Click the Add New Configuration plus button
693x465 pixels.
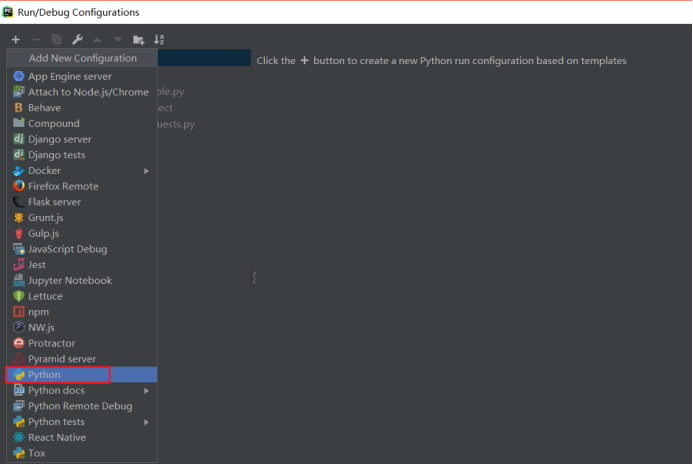click(x=16, y=40)
